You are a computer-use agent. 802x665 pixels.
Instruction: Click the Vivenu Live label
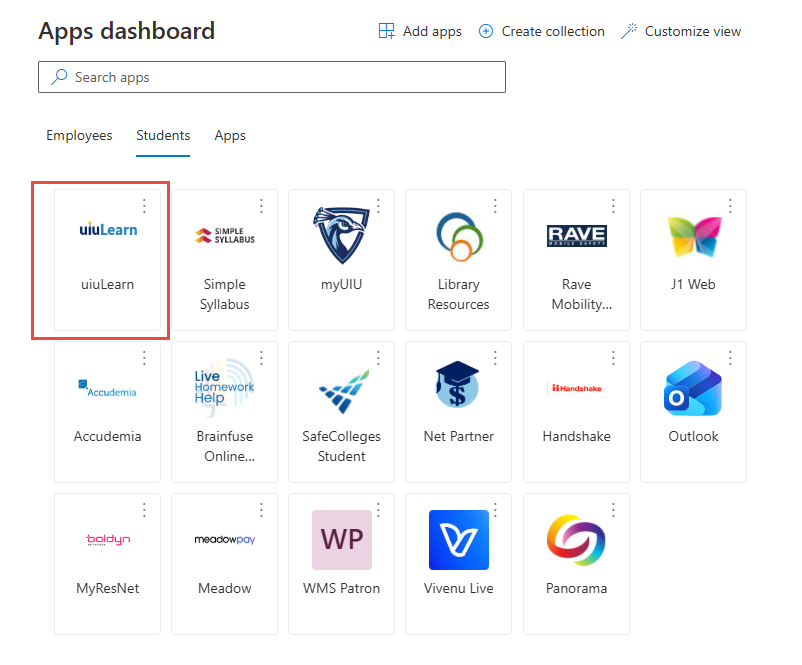click(x=459, y=588)
